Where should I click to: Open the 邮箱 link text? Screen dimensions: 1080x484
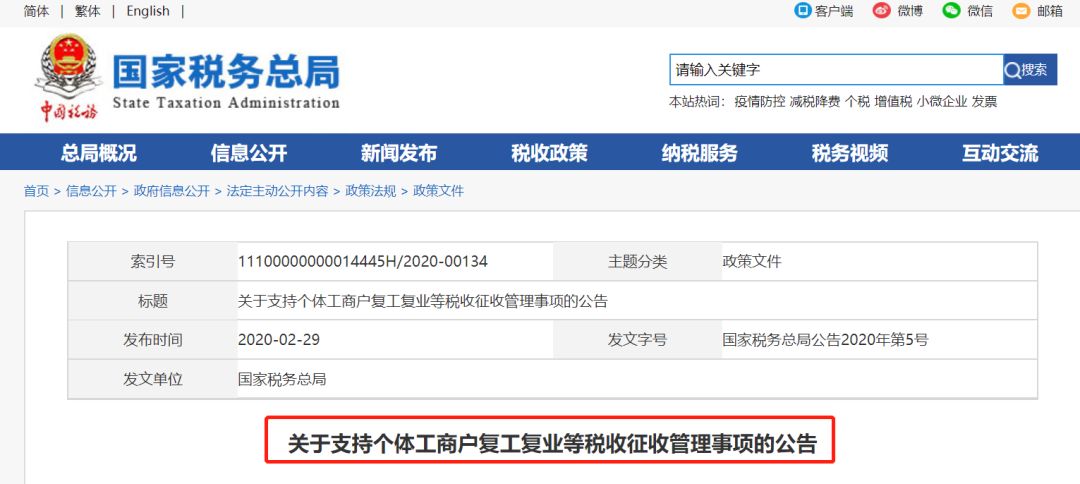pyautogui.click(x=1050, y=11)
